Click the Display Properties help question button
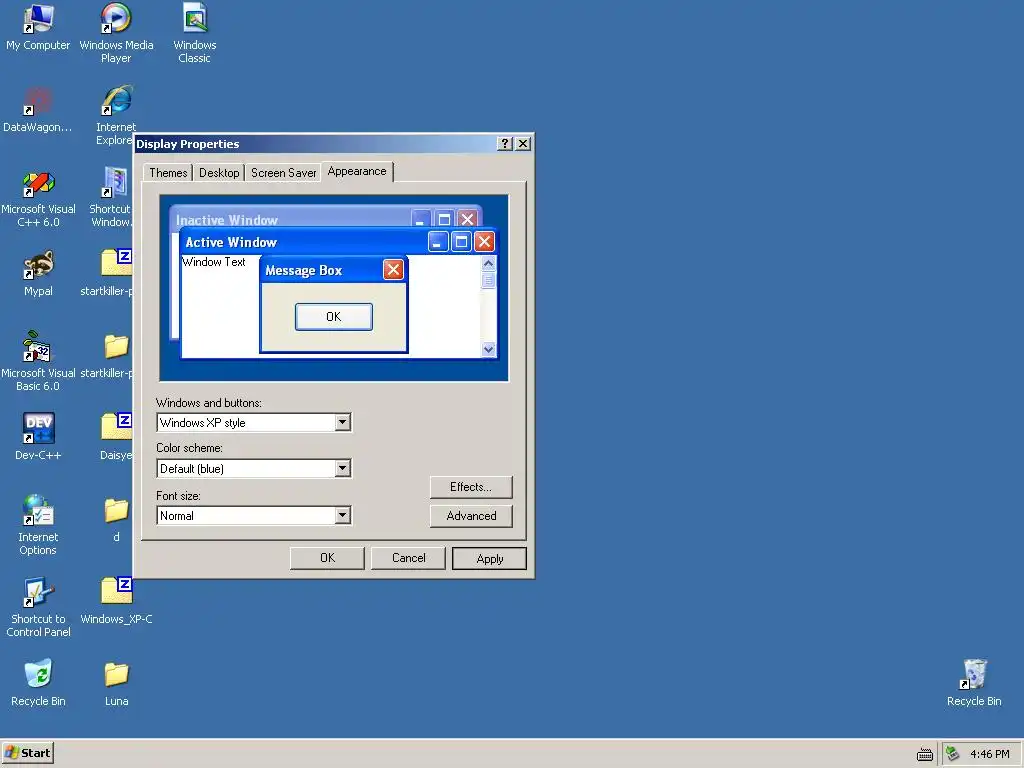Screen dimensions: 1024x768 click(504, 144)
